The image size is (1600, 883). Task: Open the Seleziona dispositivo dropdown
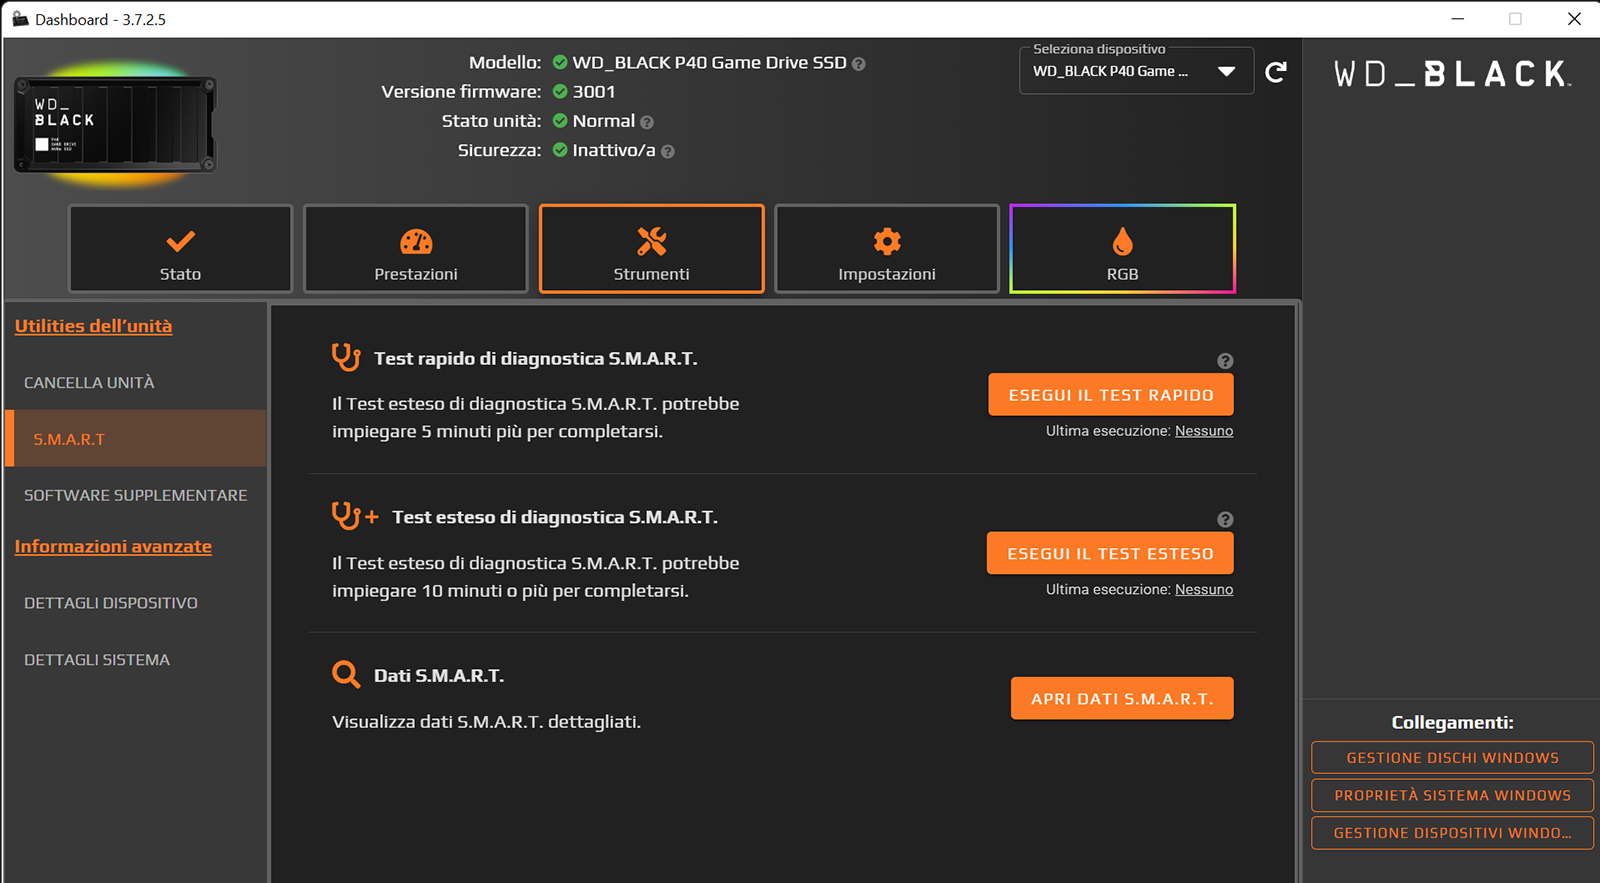click(x=1136, y=71)
